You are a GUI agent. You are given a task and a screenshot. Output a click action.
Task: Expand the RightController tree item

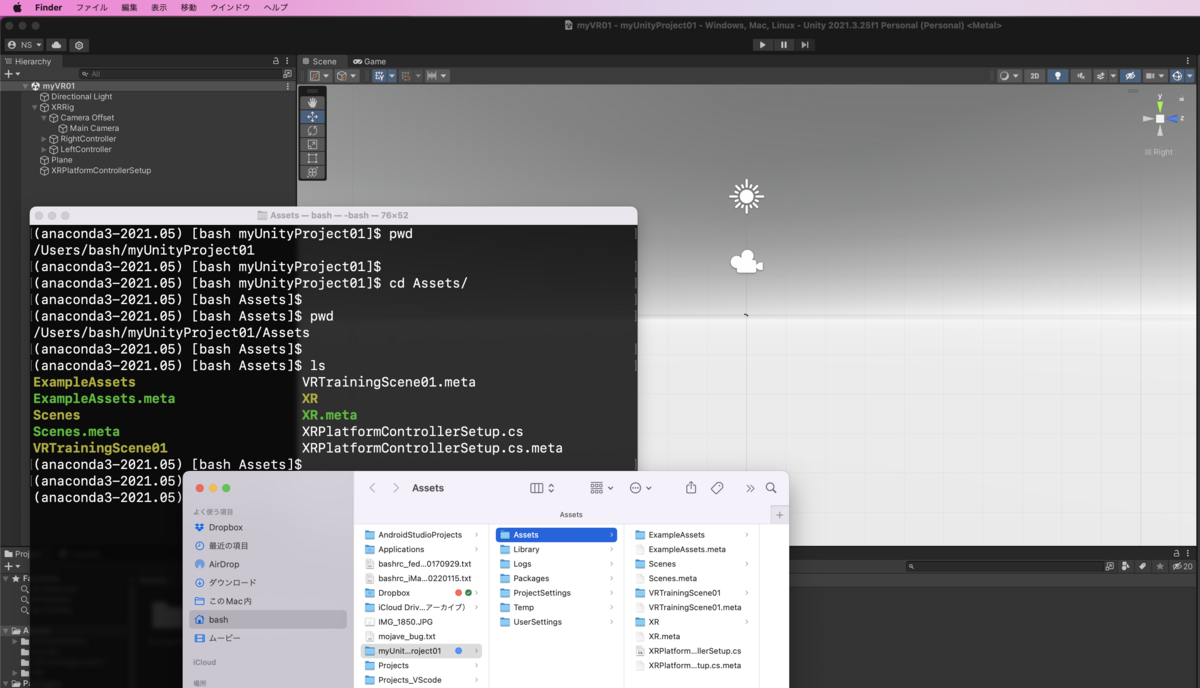pyautogui.click(x=44, y=139)
